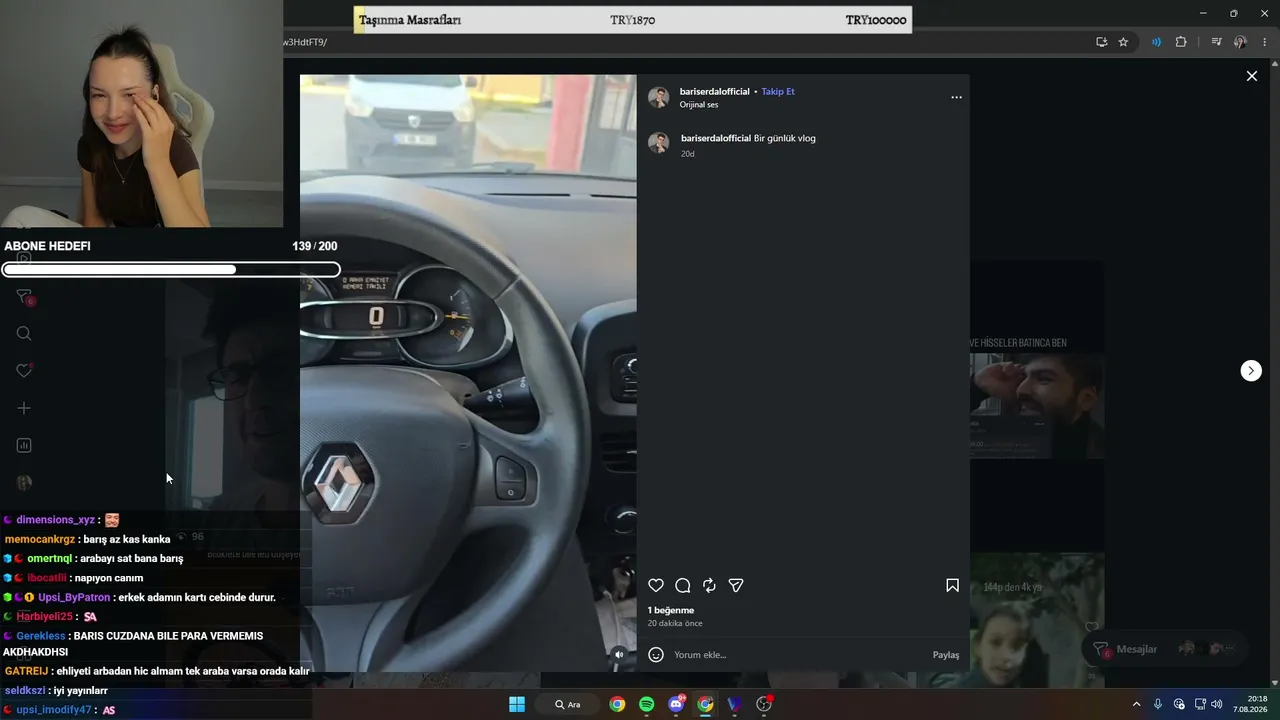1280x720 pixels.
Task: Open the Chrome profile avatar
Action: (x=1240, y=42)
